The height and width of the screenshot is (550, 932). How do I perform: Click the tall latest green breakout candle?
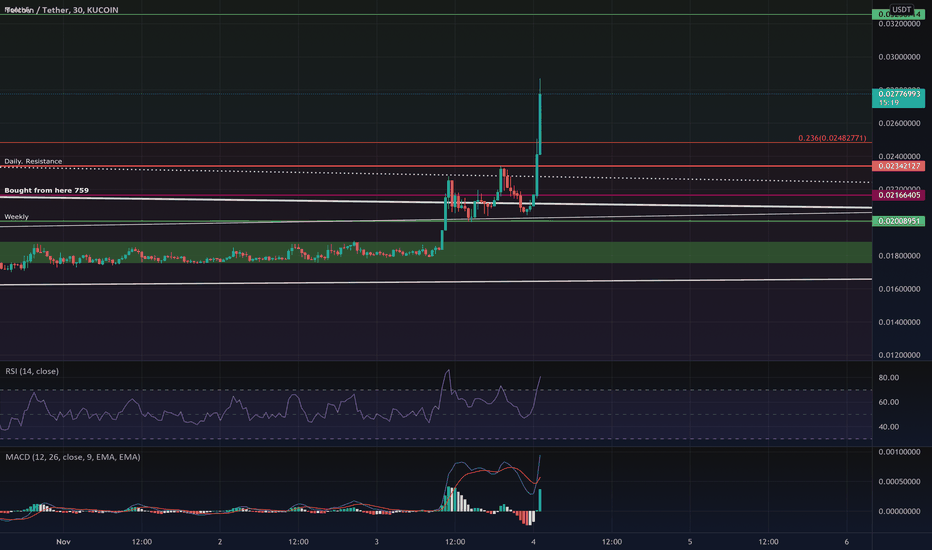tap(540, 122)
